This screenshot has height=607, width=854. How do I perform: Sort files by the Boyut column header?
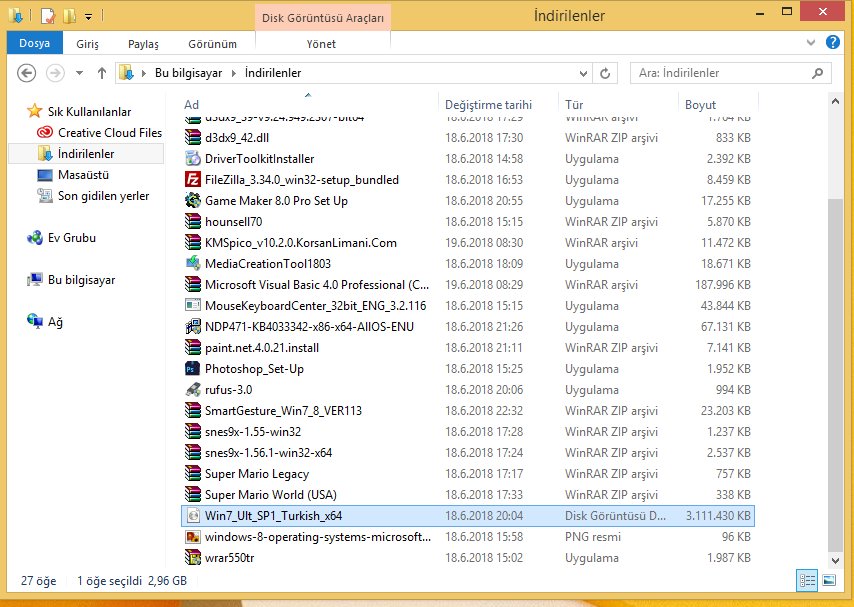pos(700,105)
